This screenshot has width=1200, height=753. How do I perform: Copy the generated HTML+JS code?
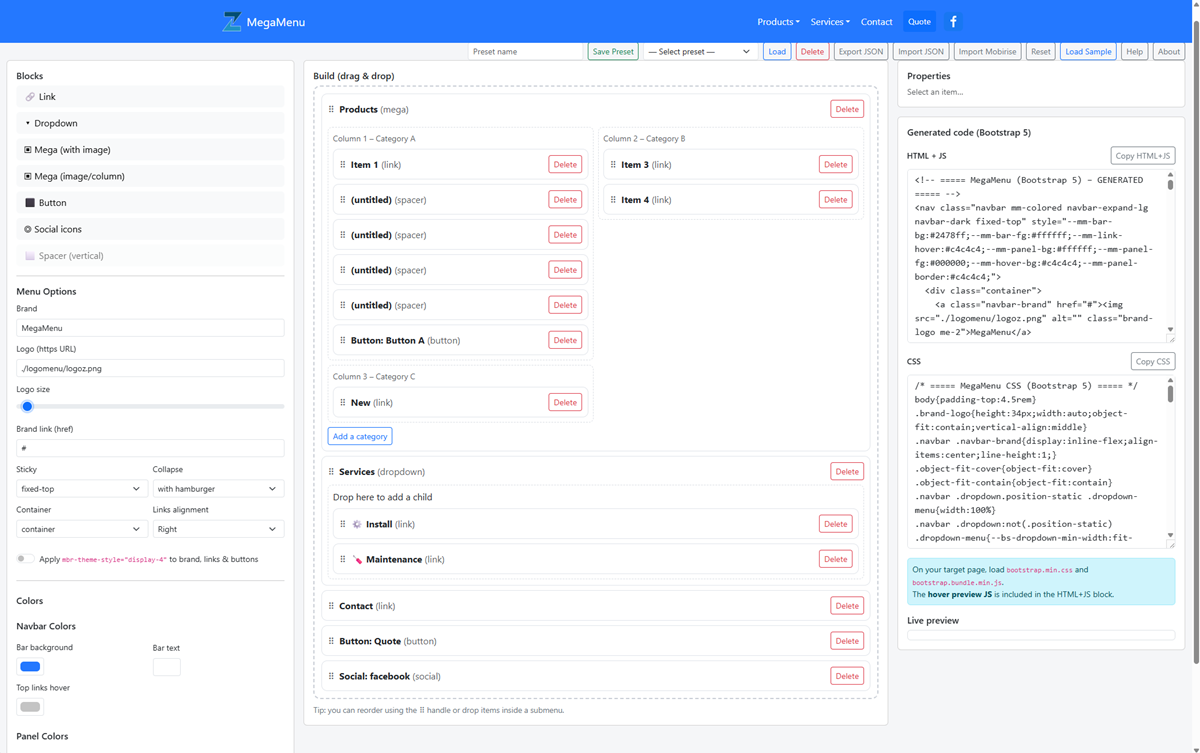tap(1143, 156)
